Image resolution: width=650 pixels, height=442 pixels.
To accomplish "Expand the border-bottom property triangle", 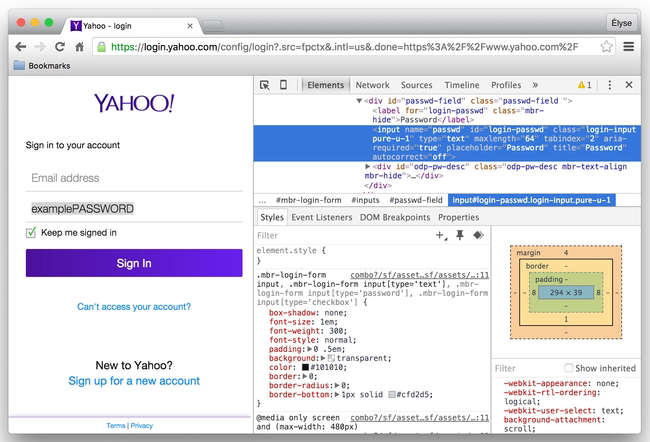I will tap(337, 394).
